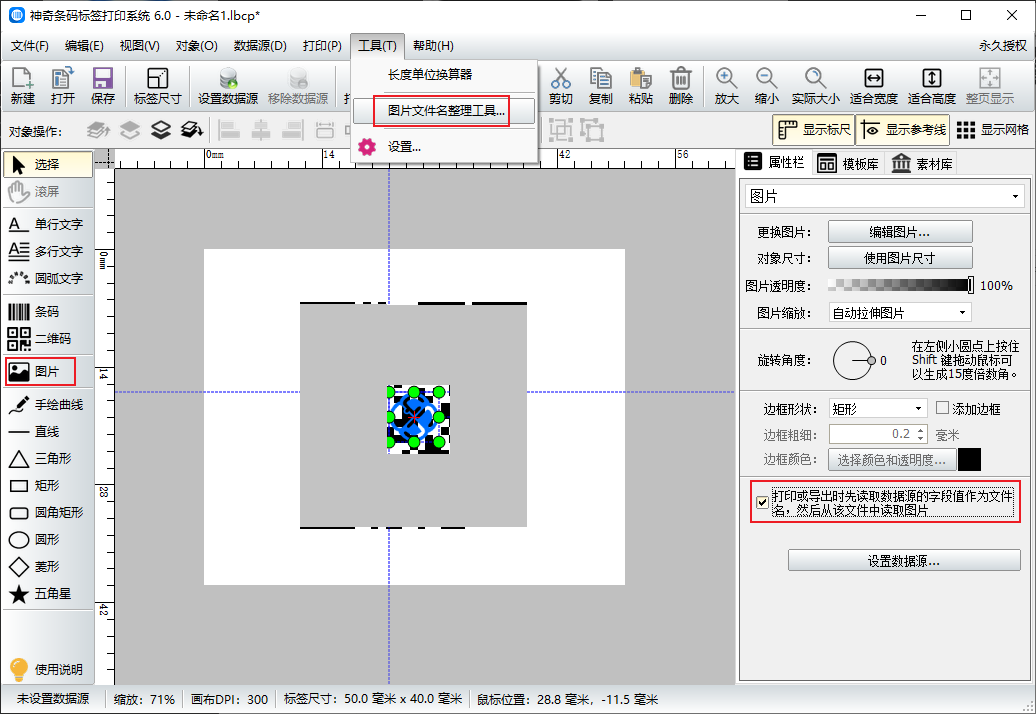The height and width of the screenshot is (714, 1036).
Task: Click the 设置数据源... button in properties panel
Action: 904,561
